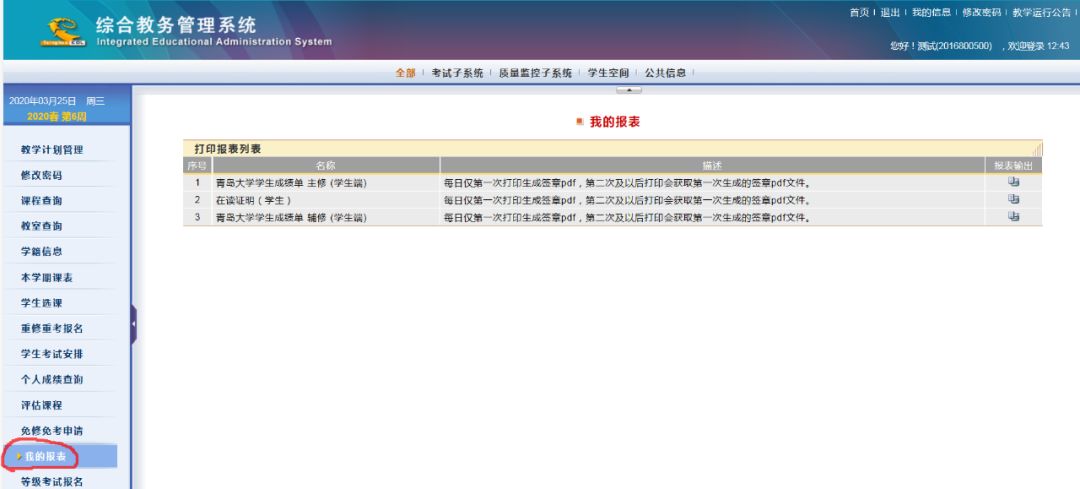Open the 学生空间 menu
This screenshot has height=489, width=1080.
point(608,73)
